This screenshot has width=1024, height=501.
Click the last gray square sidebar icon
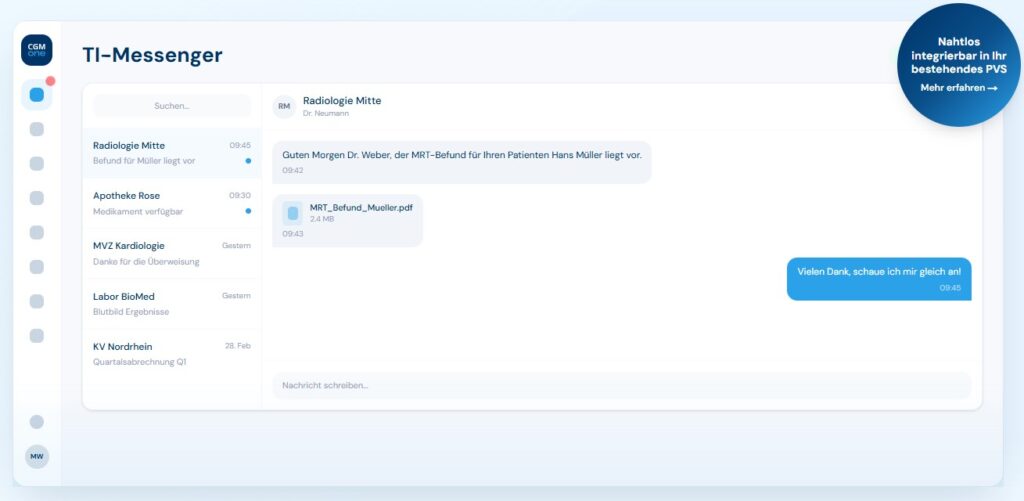(37, 336)
